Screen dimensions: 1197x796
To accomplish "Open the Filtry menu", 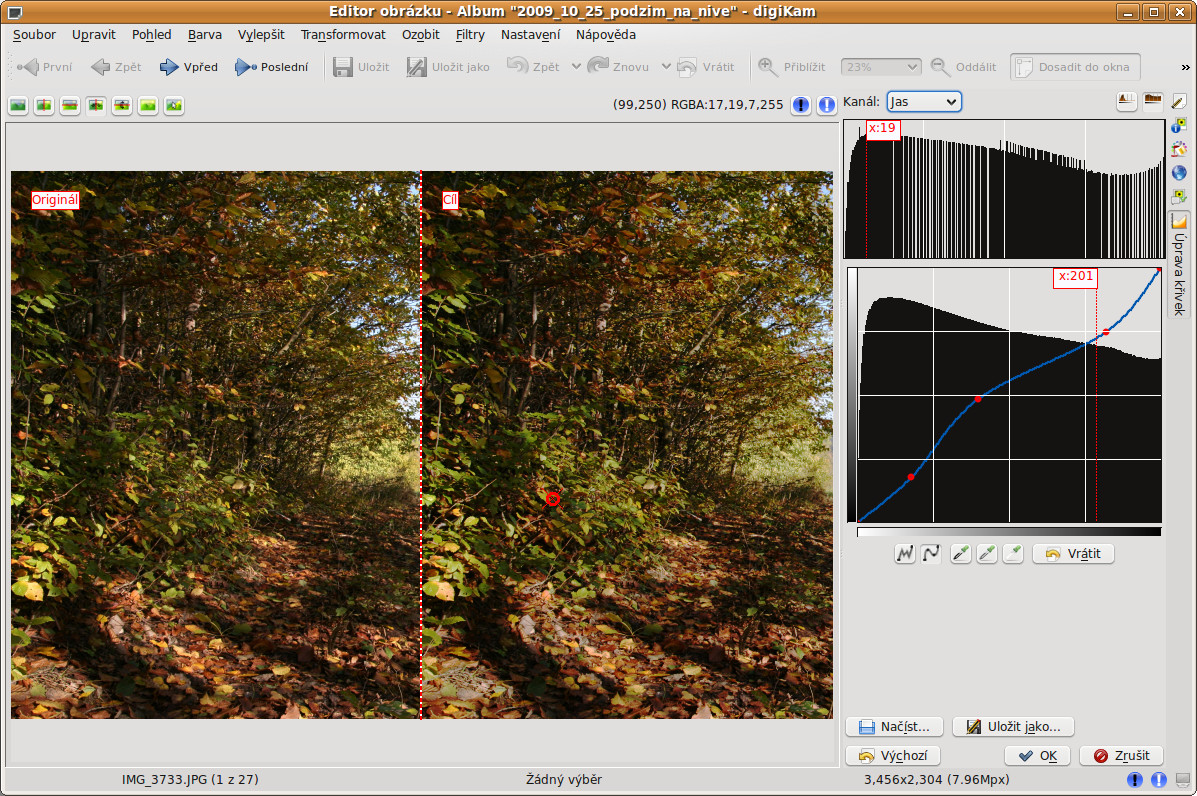I will (470, 34).
